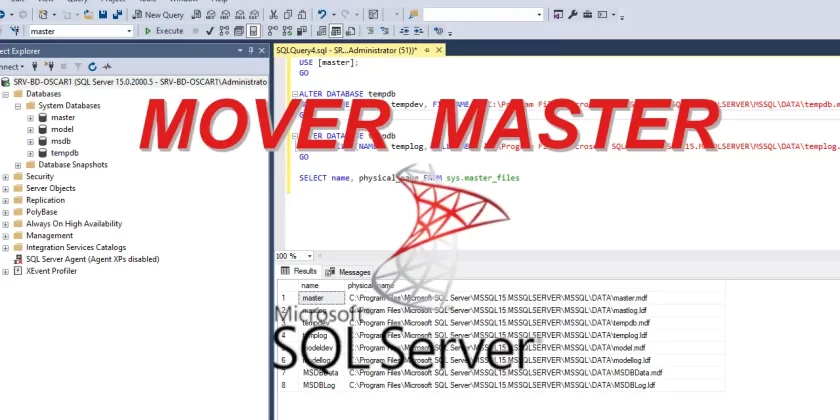Viewport: 840px width, 420px height.
Task: Toggle Include Actual Execution Plan
Action: tap(273, 31)
